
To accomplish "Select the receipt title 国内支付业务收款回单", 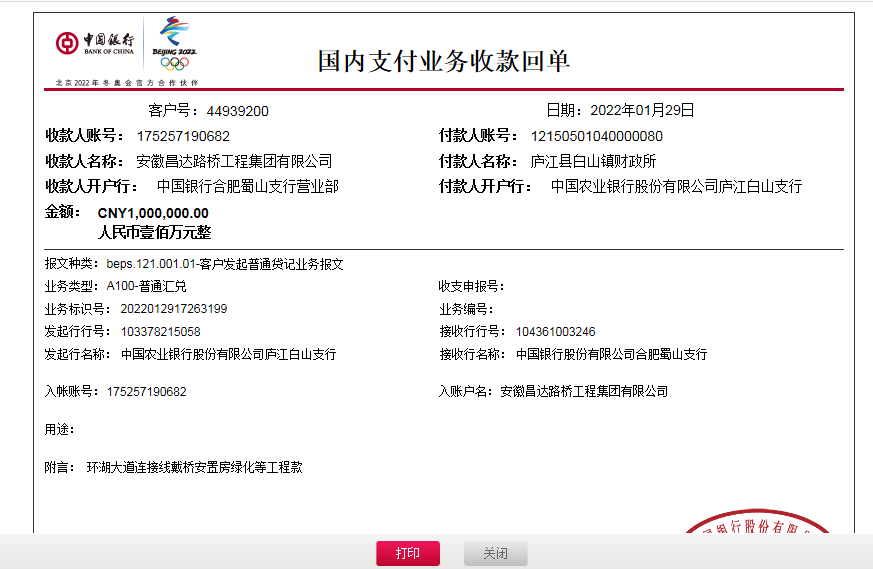I will 443,61.
